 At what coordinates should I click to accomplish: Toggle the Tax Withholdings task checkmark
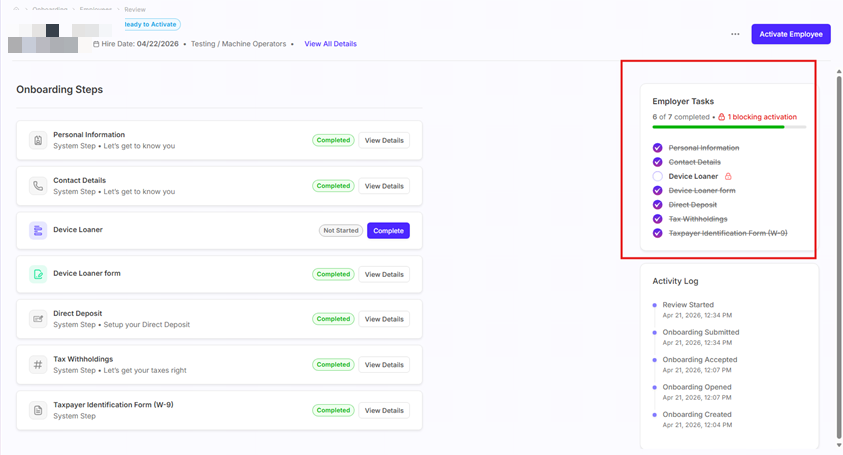point(658,219)
